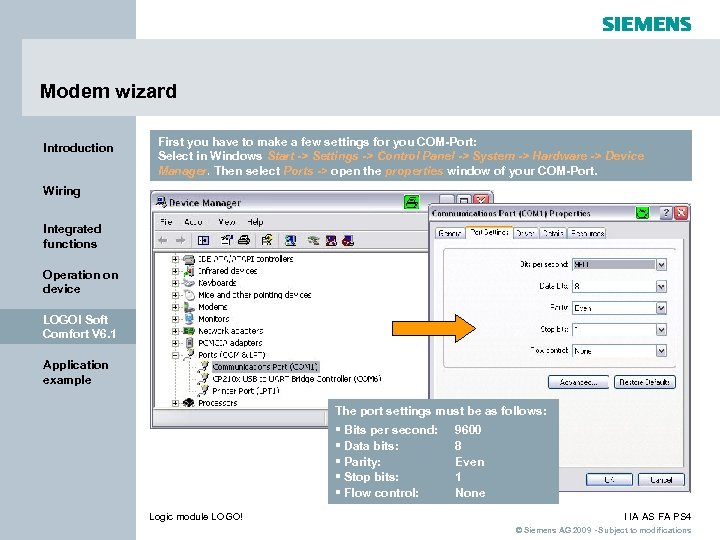Open the Parity dropdown showing Even

tap(661, 308)
